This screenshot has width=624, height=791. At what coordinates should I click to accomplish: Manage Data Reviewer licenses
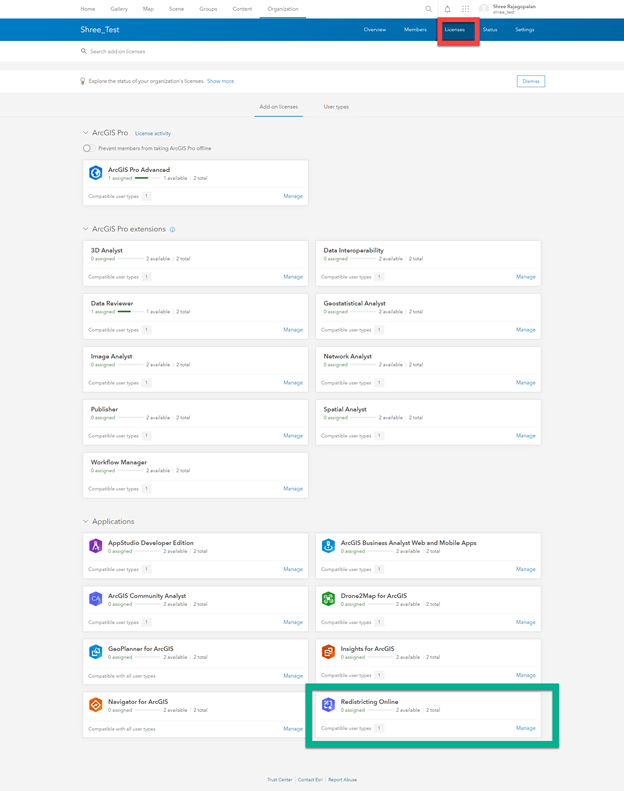293,330
